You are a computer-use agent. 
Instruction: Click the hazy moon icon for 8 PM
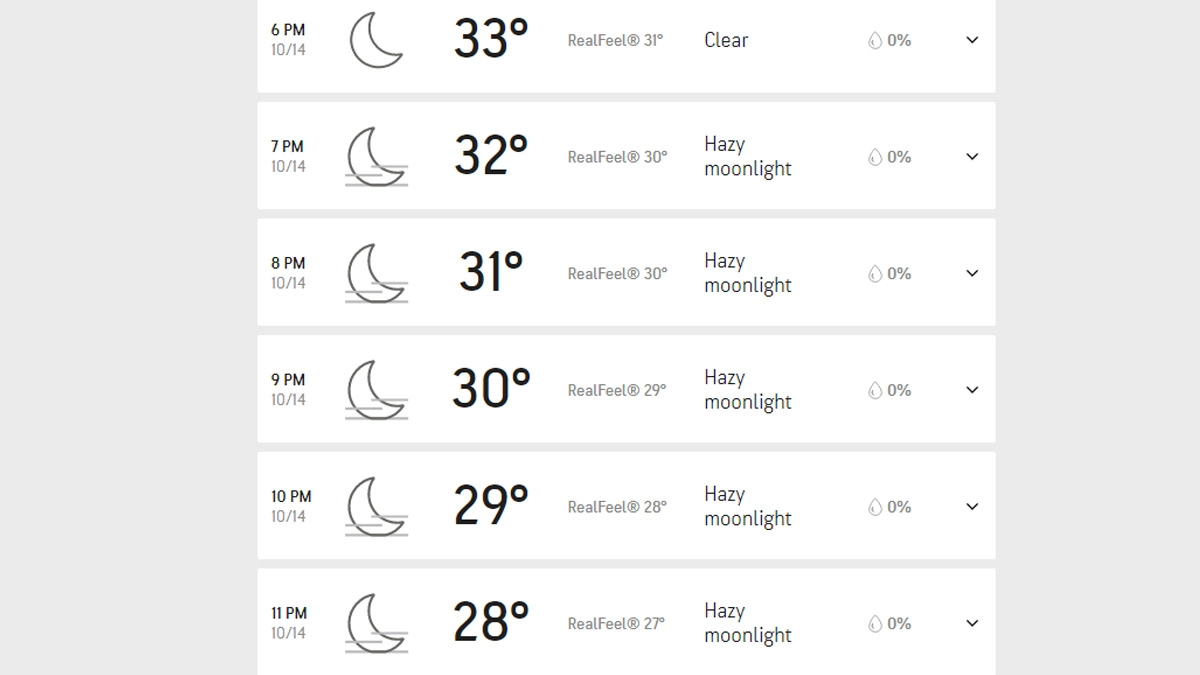coord(376,273)
